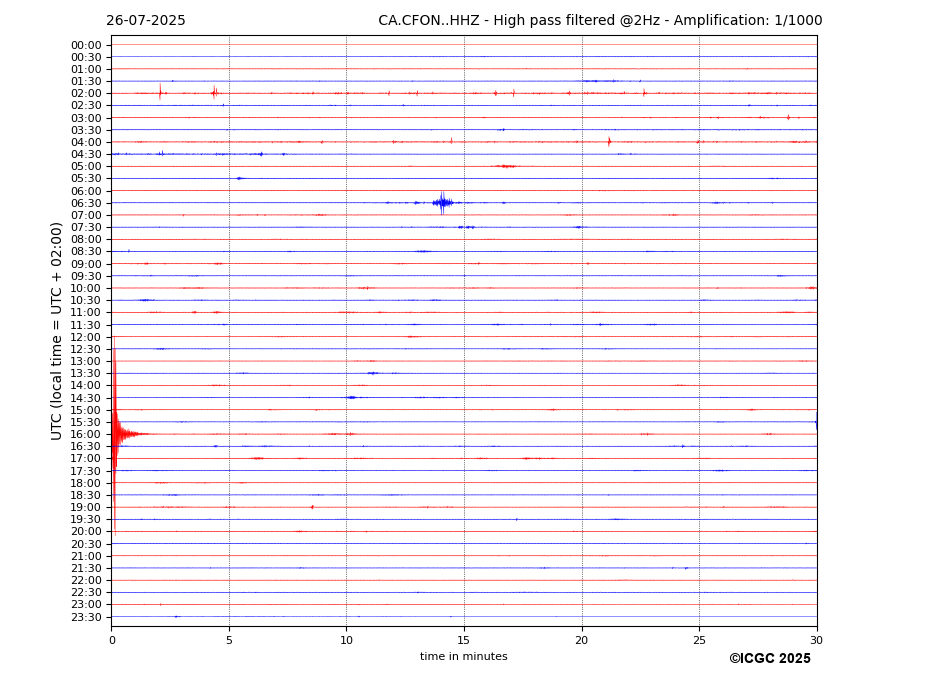
Task: Click the x-axis tick label 15
Action: tap(464, 640)
